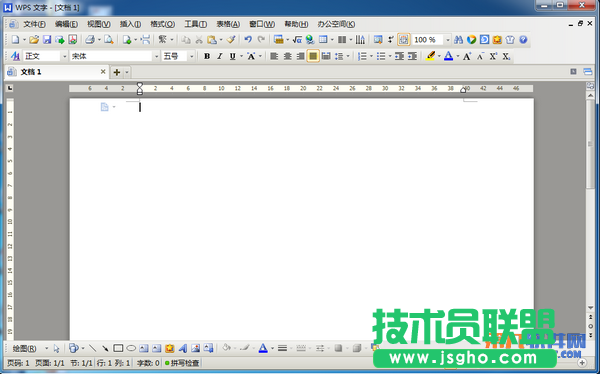Screen dimensions: 600x374
Task: Select the Arrow drawing tool
Action: pos(105,348)
